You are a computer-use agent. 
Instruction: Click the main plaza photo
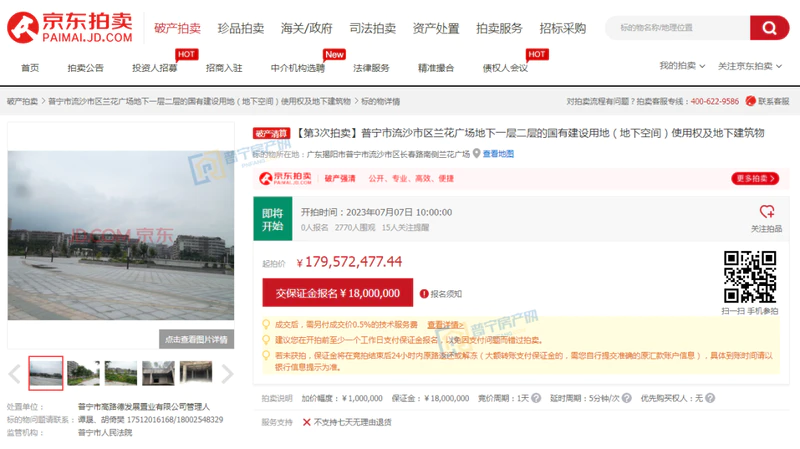point(121,235)
